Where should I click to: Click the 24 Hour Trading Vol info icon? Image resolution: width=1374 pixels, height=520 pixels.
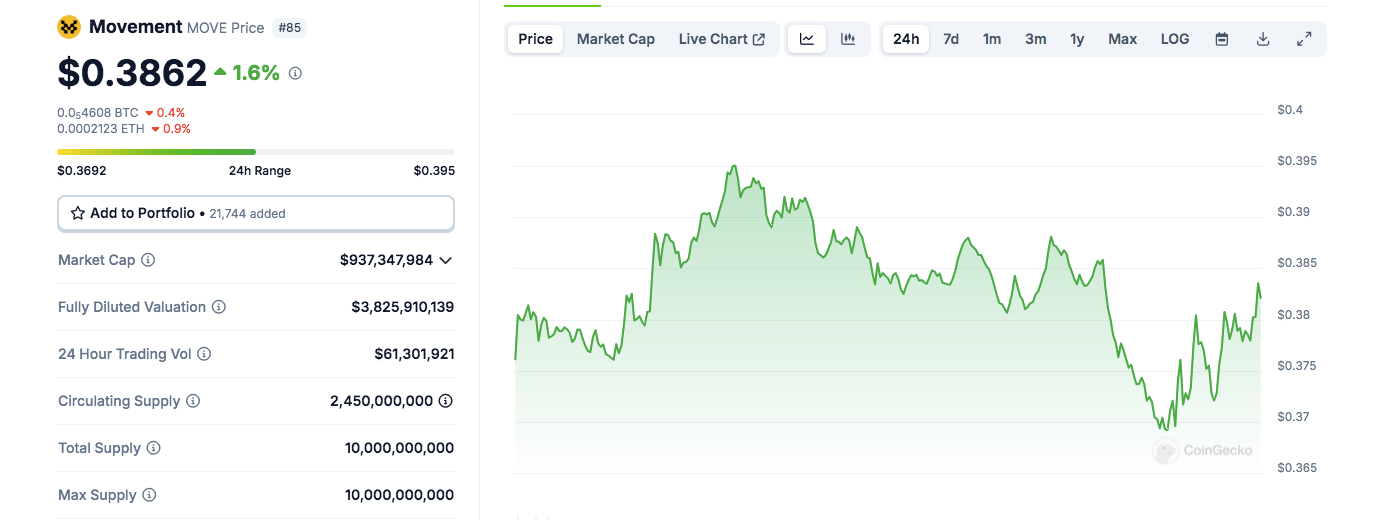204,354
